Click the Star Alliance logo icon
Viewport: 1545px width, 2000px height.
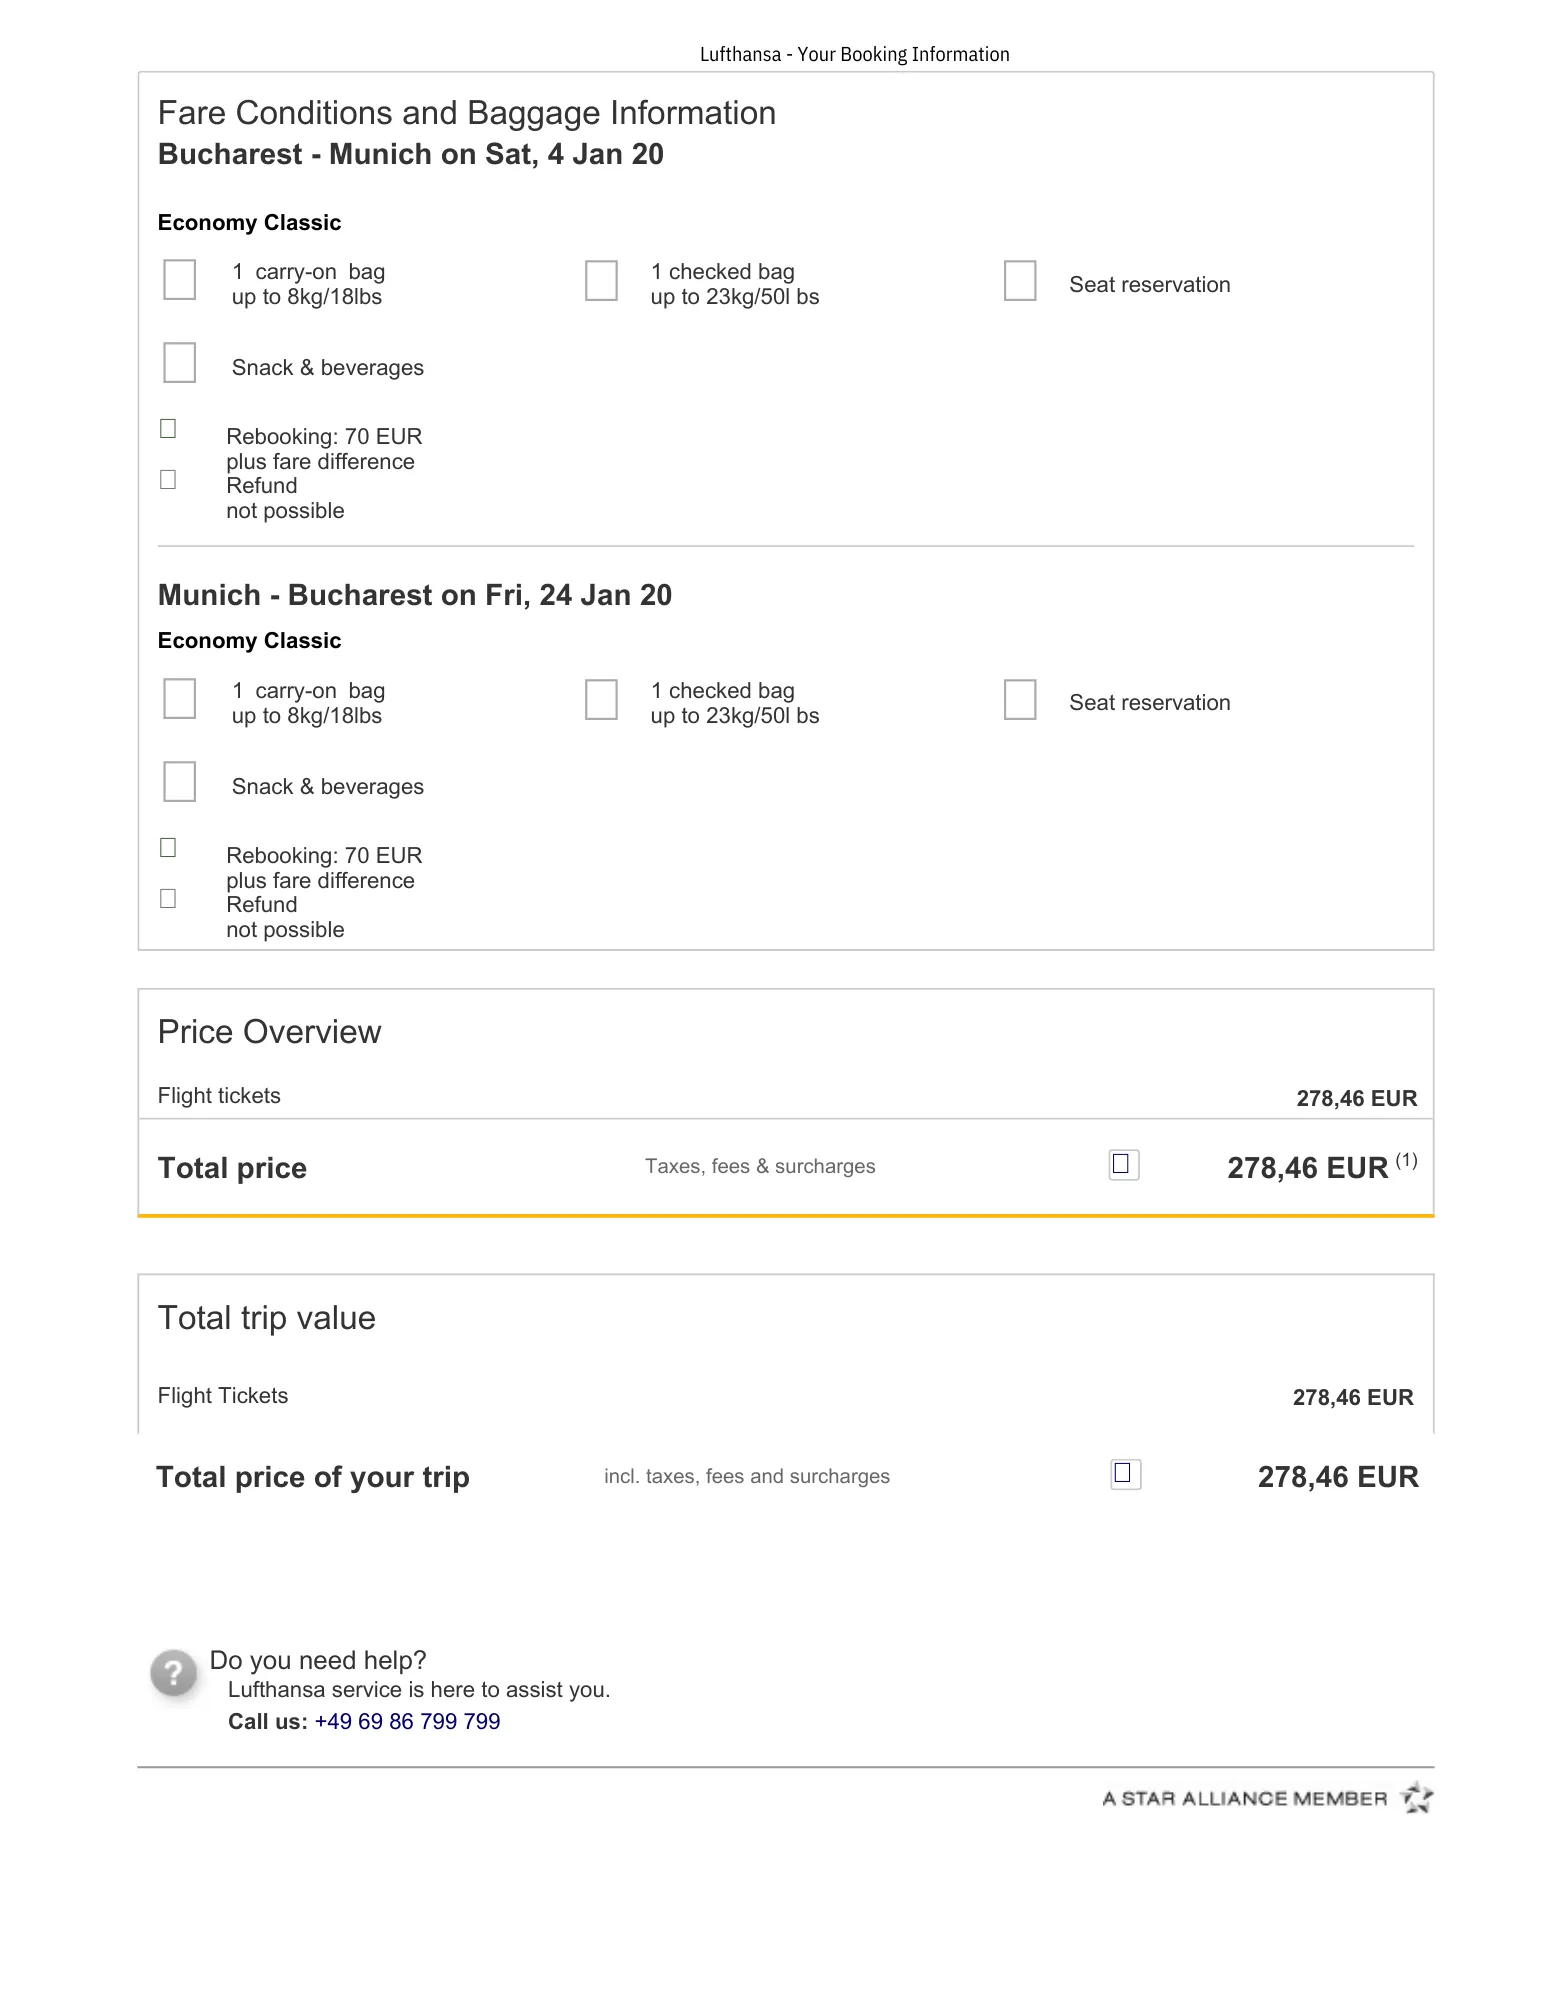1417,1797
